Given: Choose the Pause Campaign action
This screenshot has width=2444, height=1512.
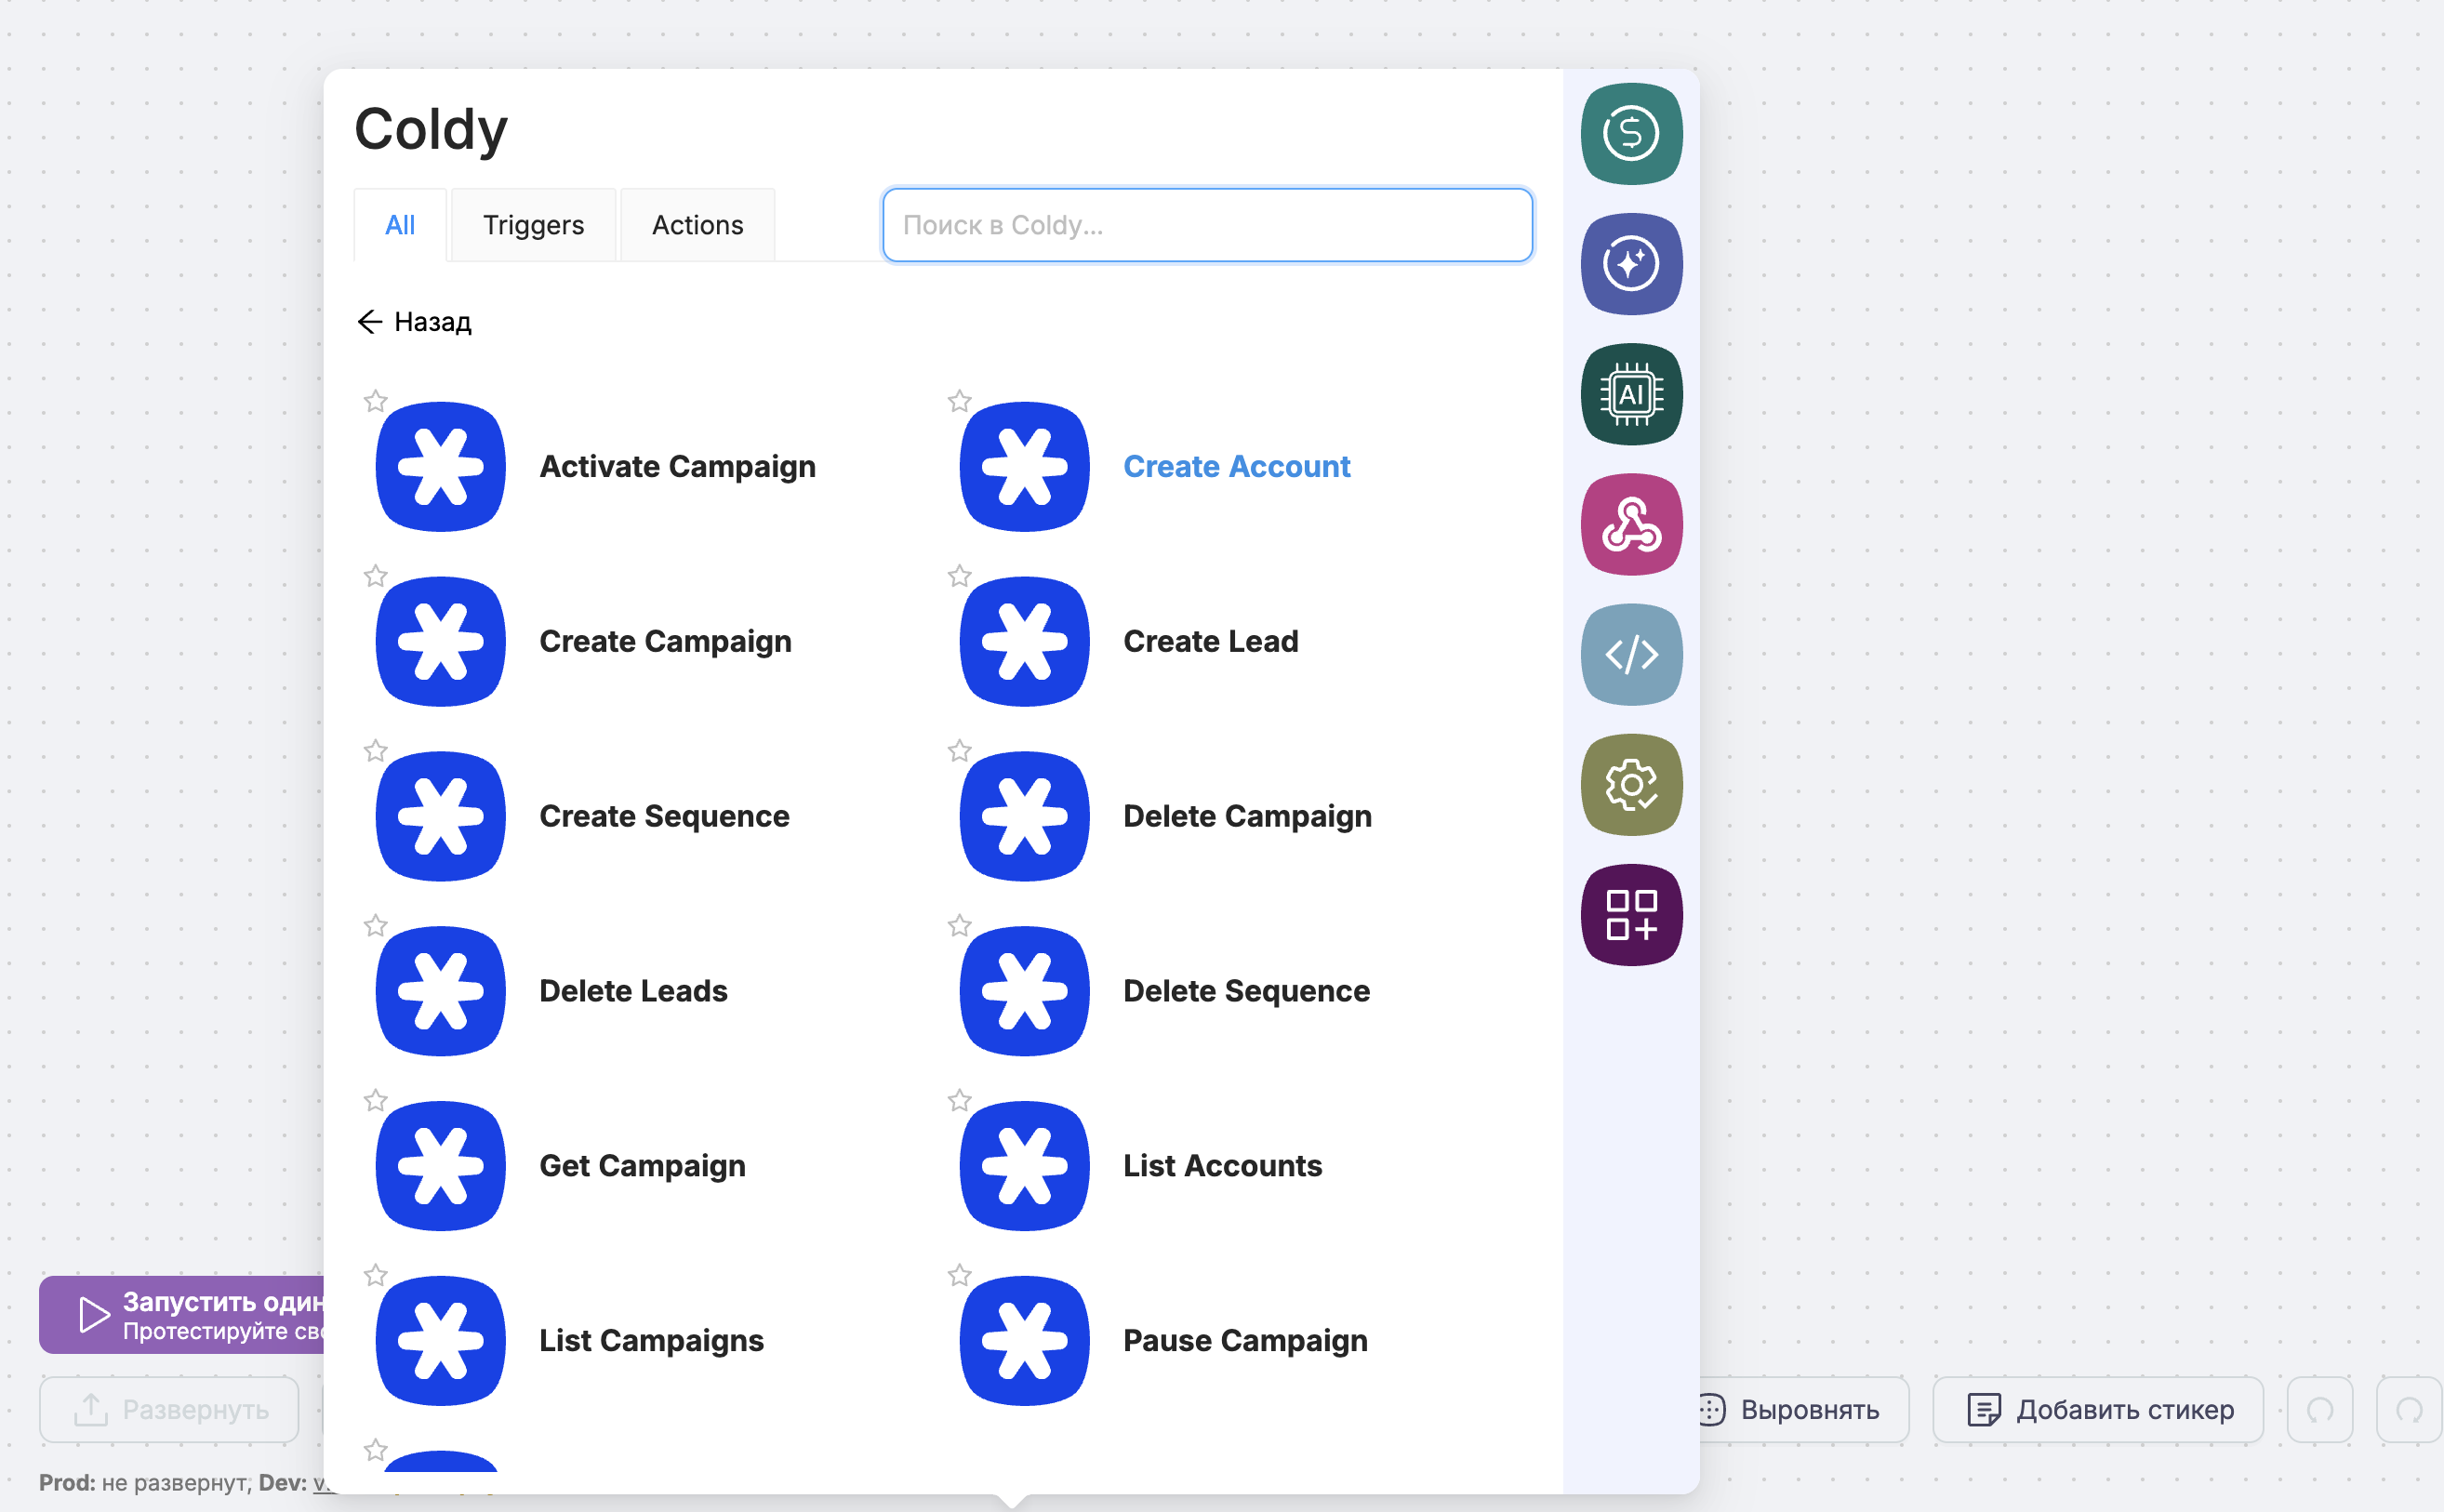Looking at the screenshot, I should [1244, 1340].
